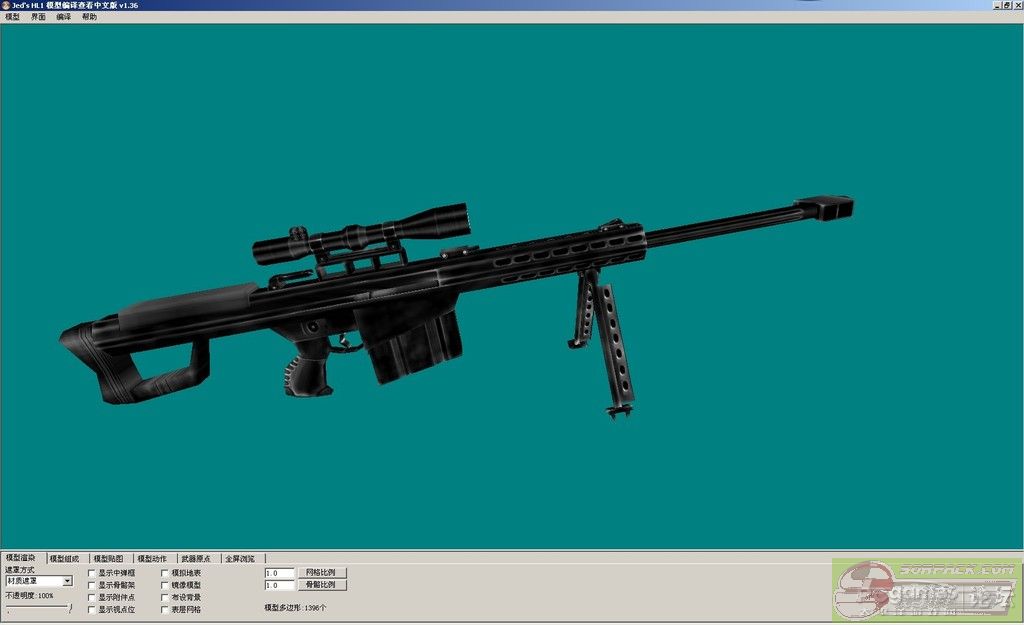This screenshot has height=625, width=1024.
Task: Check the 模拟地表 option
Action: pyautogui.click(x=165, y=573)
